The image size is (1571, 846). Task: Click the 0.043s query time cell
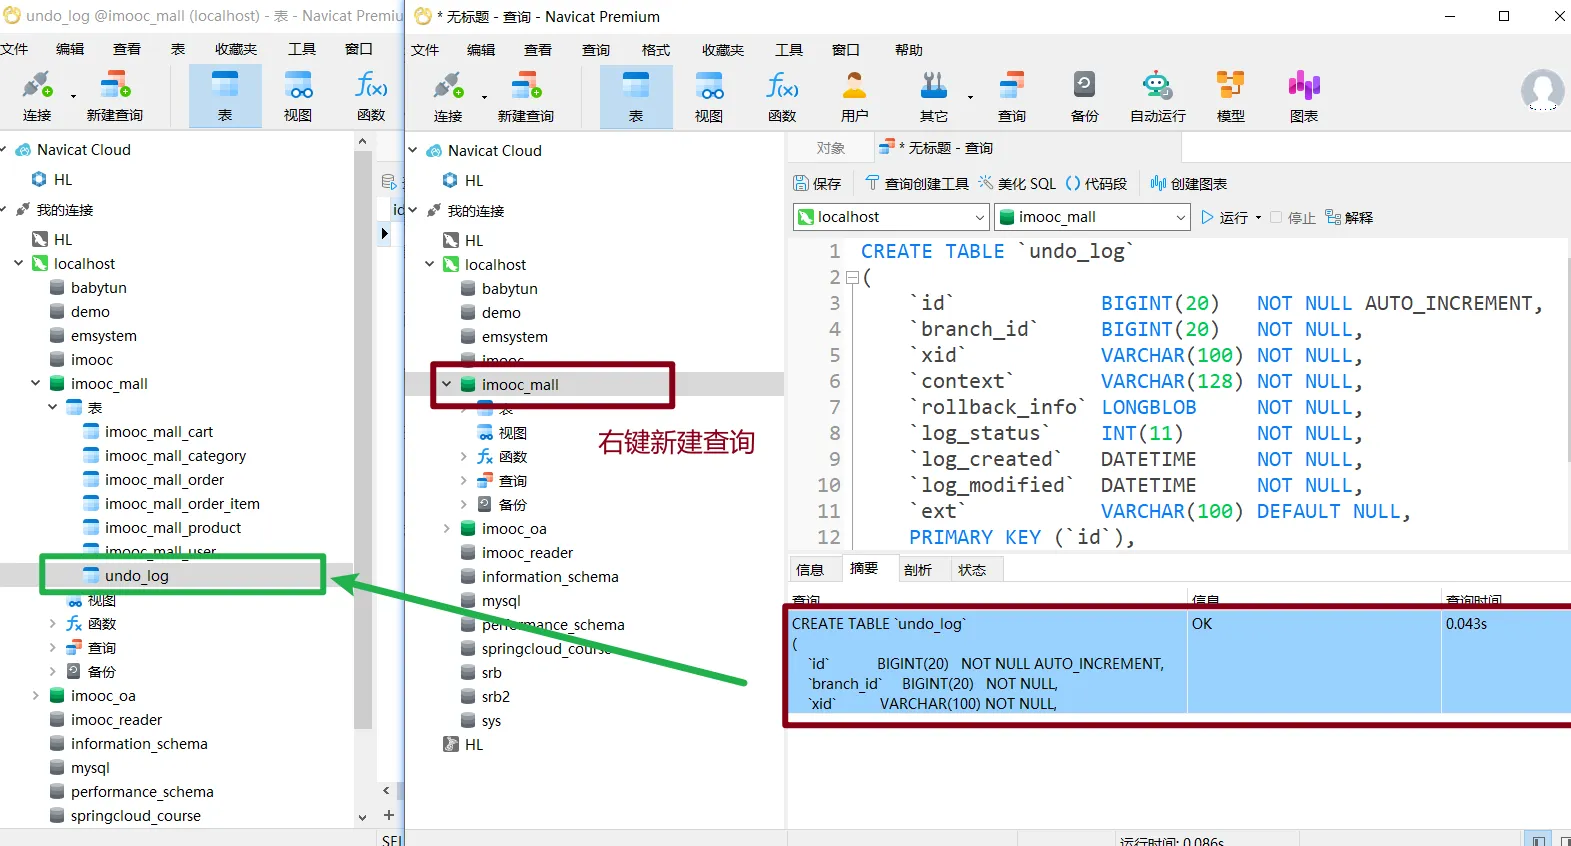pos(1506,662)
